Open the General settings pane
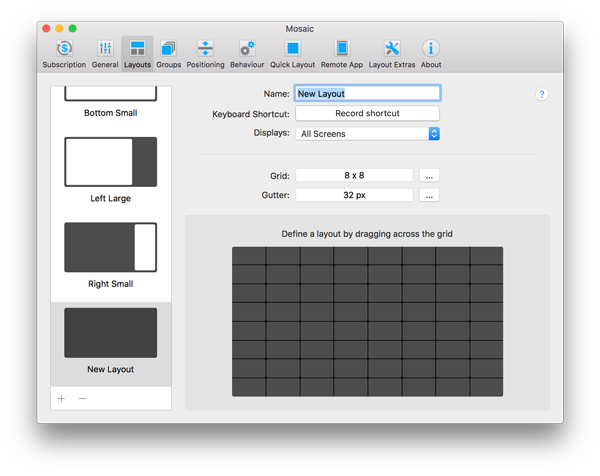The image size is (600, 476). point(105,52)
